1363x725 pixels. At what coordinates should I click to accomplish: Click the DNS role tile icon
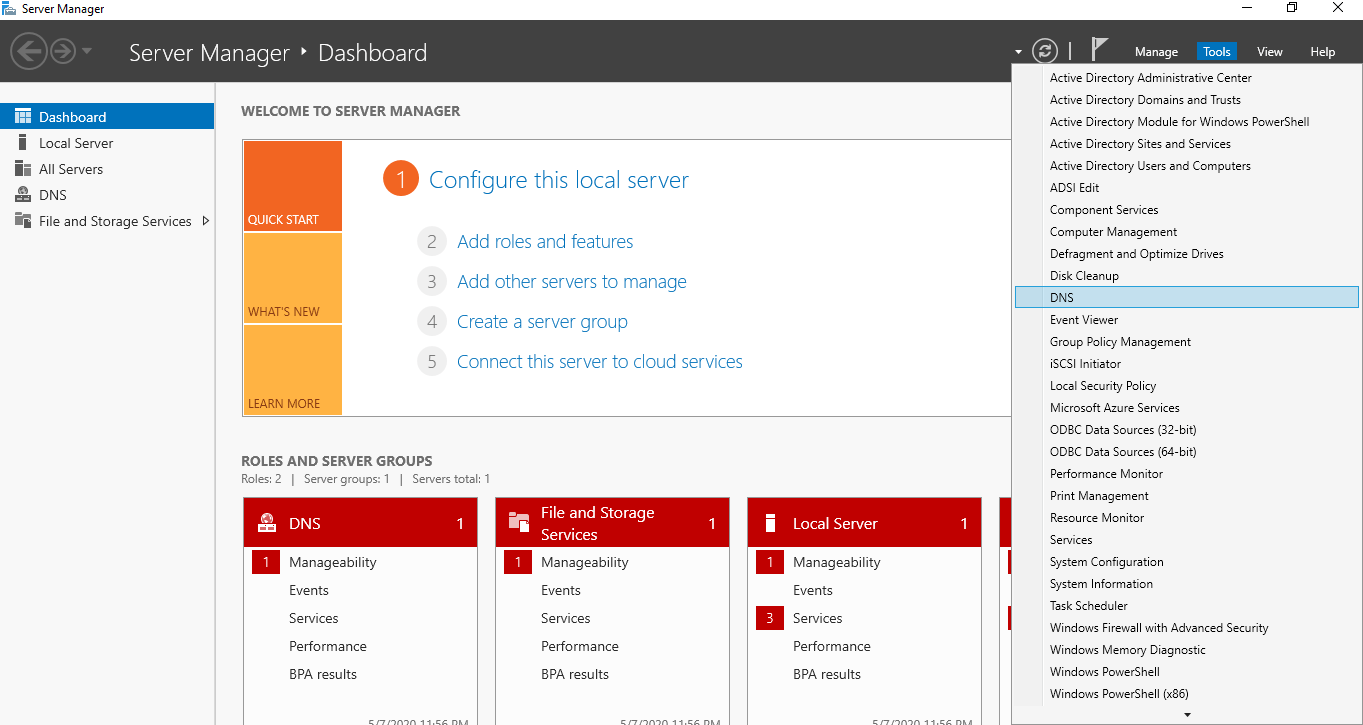267,523
